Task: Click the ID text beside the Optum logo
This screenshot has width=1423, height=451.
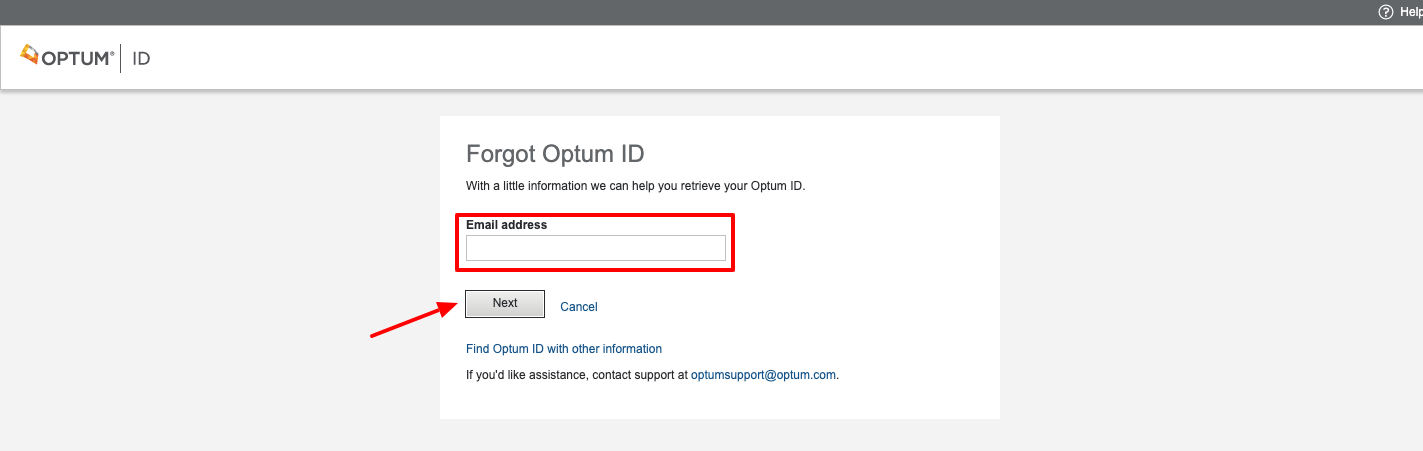Action: (141, 59)
